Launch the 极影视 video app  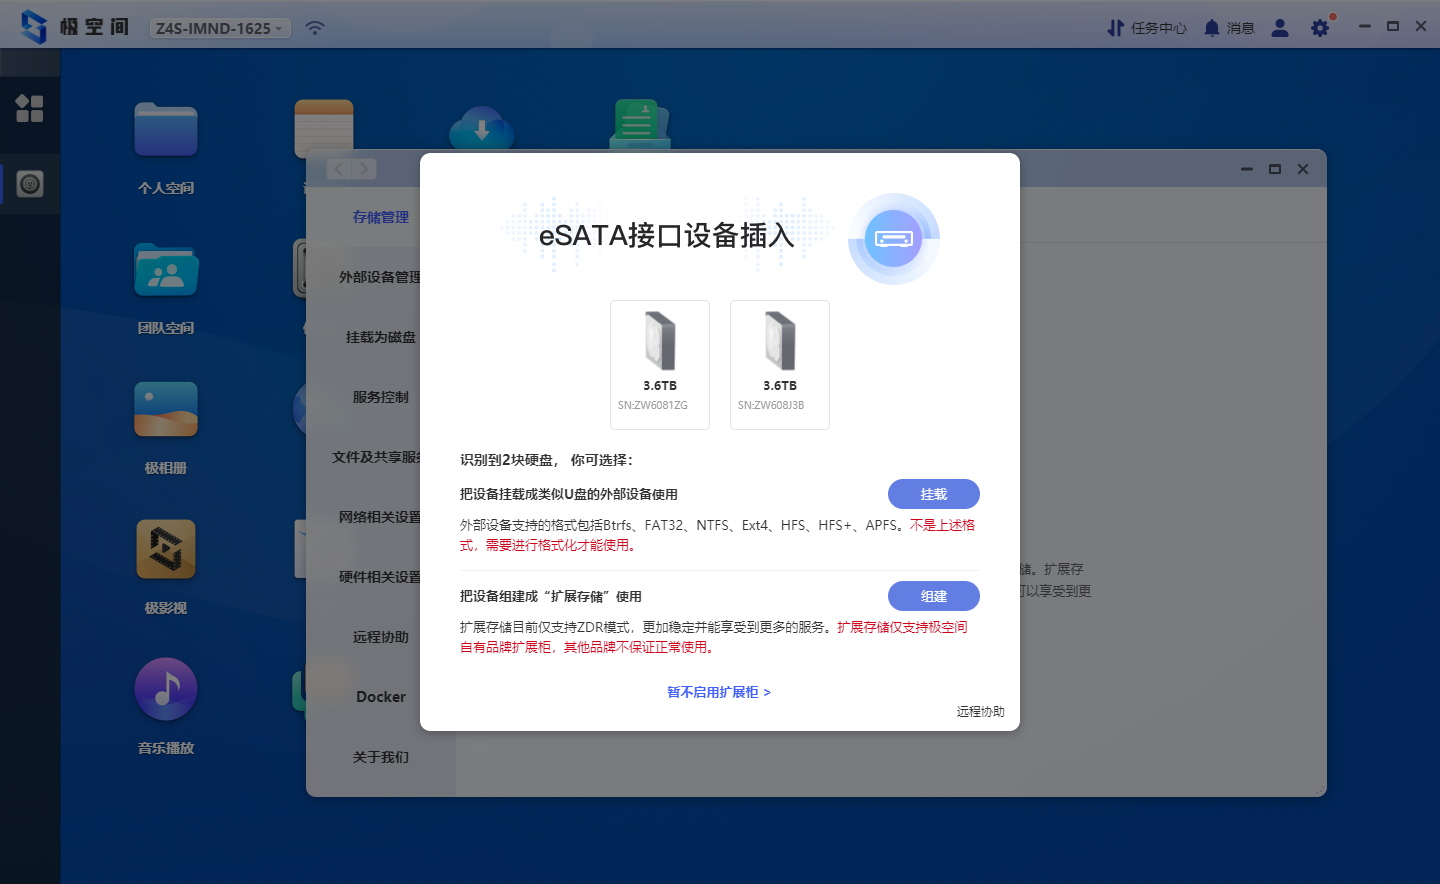[x=166, y=549]
